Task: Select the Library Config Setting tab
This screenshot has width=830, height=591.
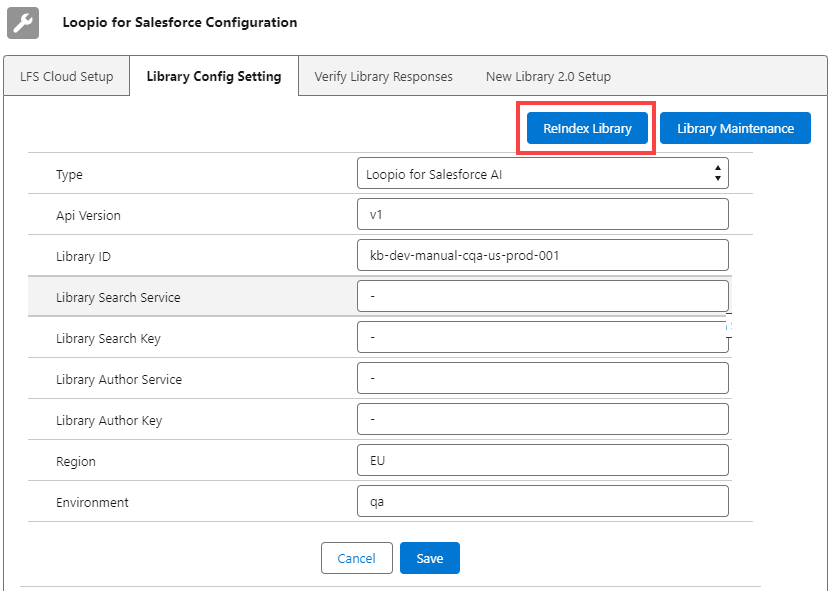Action: click(214, 76)
